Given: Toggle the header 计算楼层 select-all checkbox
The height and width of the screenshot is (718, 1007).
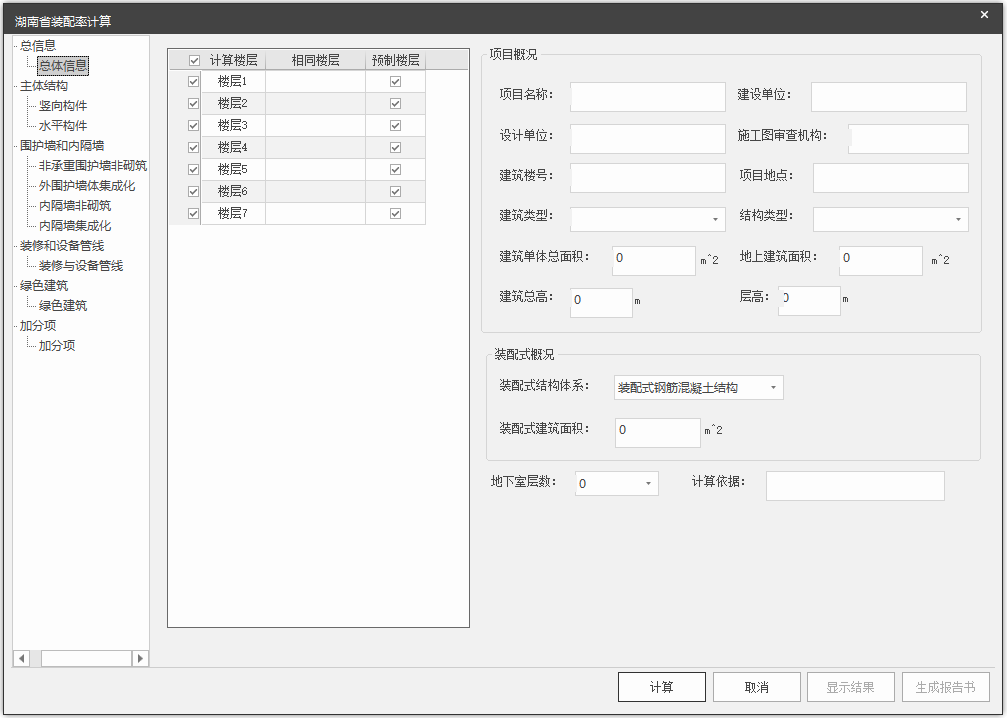Looking at the screenshot, I should click(194, 60).
